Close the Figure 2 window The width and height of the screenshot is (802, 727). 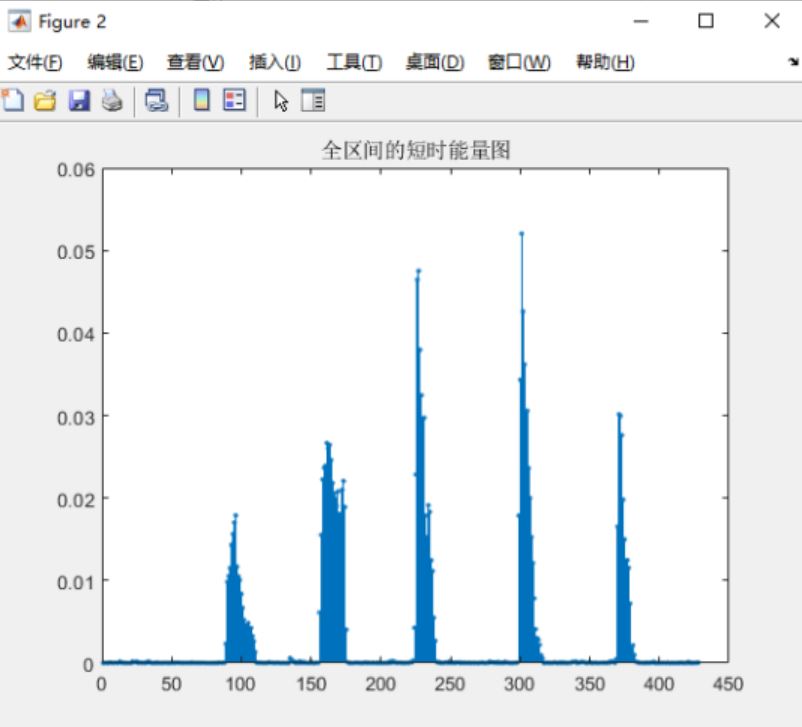point(772,21)
